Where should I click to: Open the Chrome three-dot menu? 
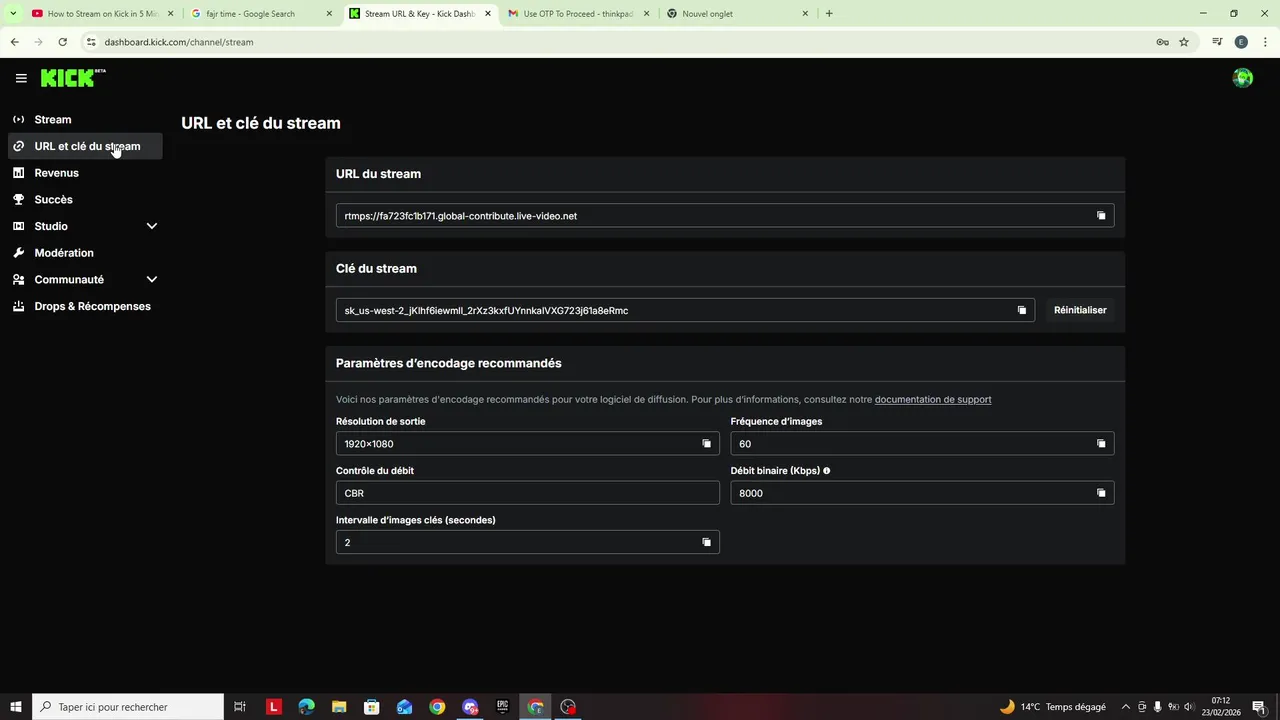pyautogui.click(x=1264, y=42)
